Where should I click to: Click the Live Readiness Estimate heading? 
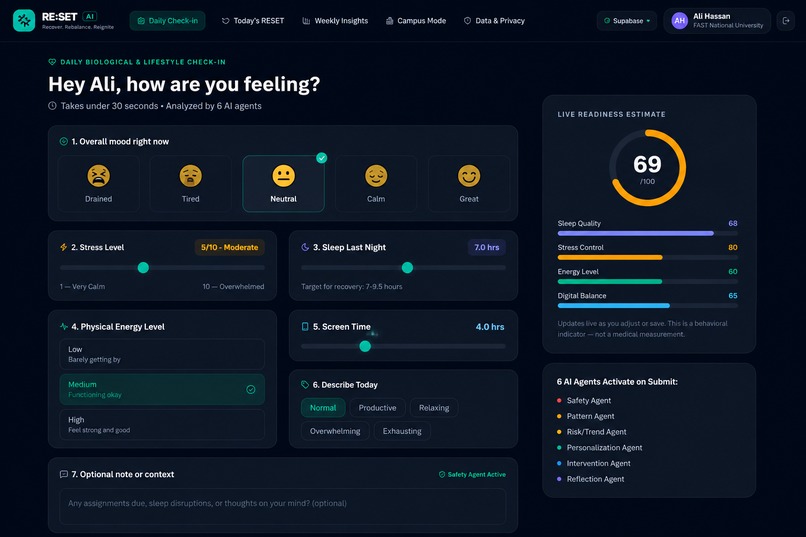click(612, 114)
